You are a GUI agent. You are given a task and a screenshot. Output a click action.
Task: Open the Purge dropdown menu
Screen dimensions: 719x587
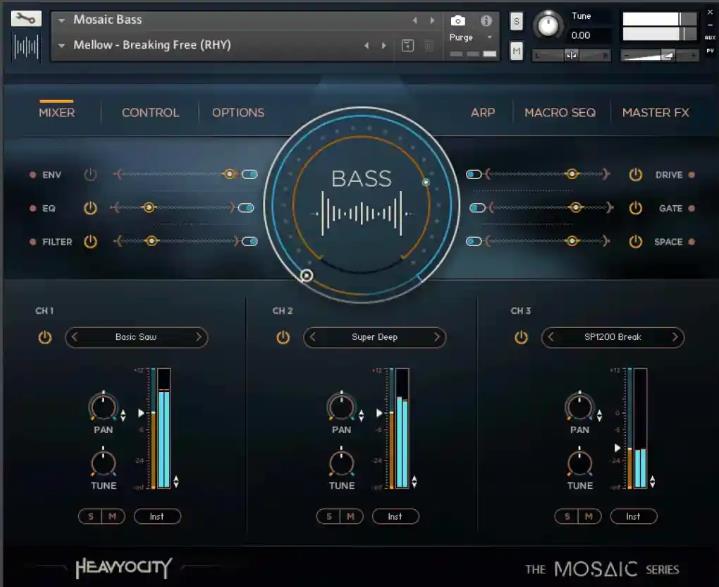click(x=470, y=37)
